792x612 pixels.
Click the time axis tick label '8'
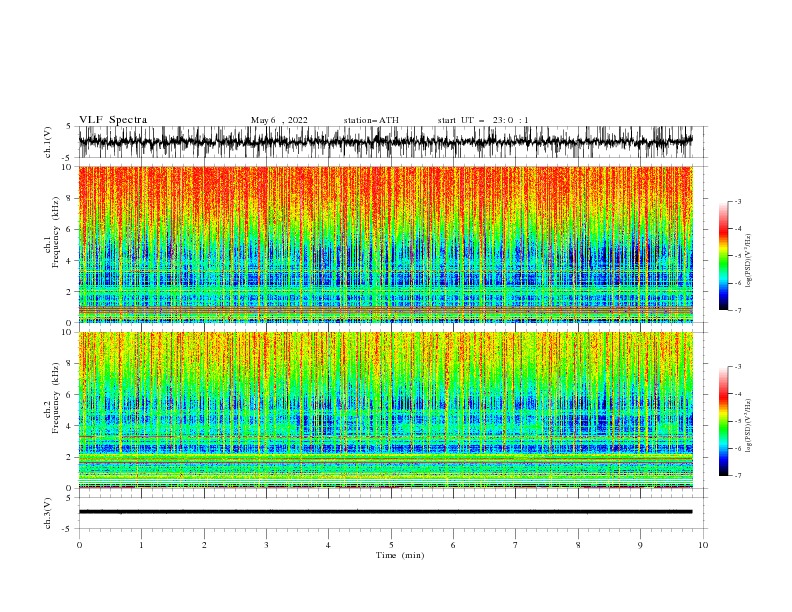click(578, 545)
